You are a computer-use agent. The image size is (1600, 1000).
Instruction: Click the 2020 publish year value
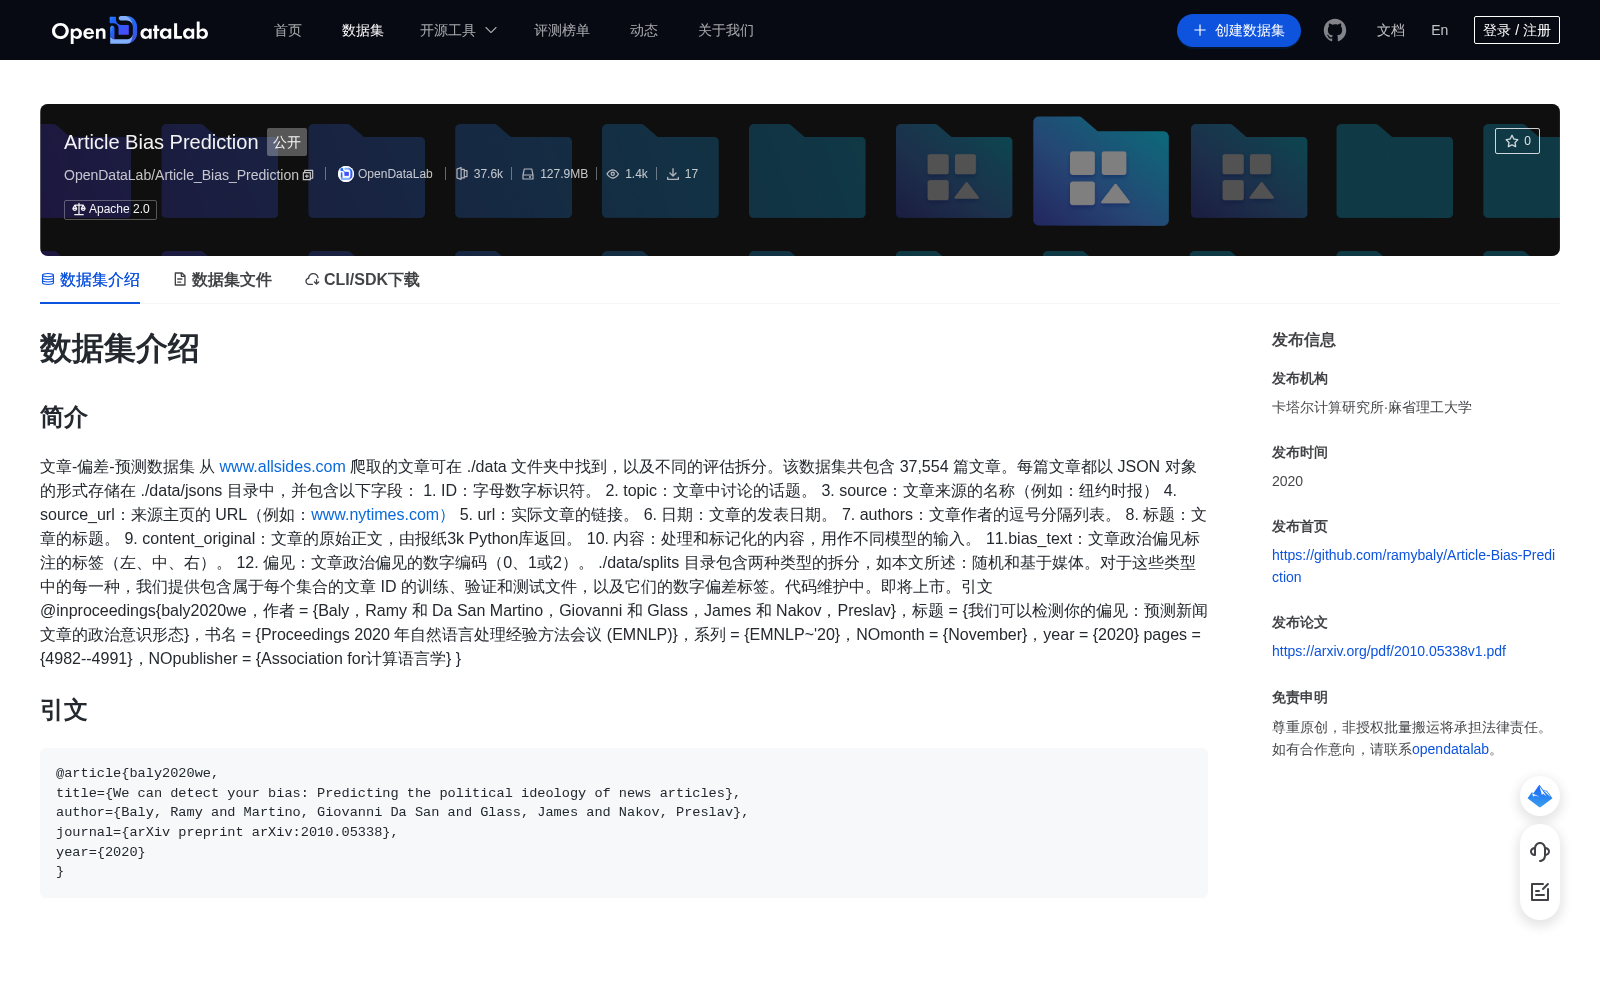(1287, 481)
